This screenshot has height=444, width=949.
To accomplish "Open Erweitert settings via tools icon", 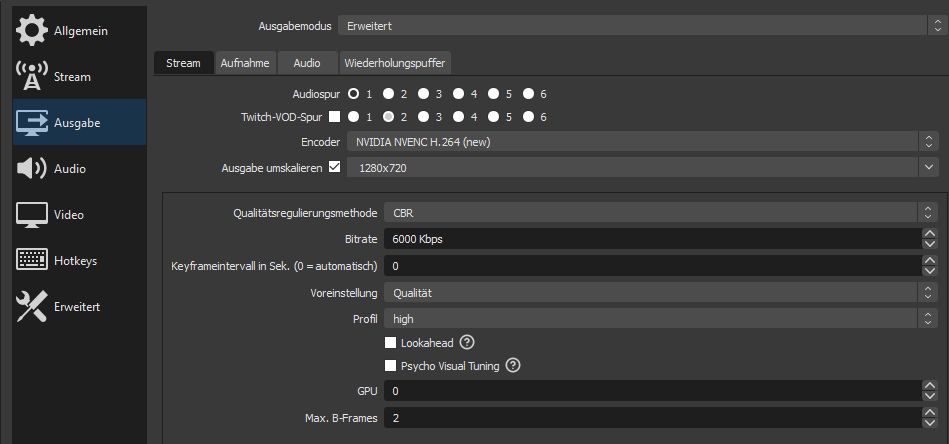I will 32,307.
